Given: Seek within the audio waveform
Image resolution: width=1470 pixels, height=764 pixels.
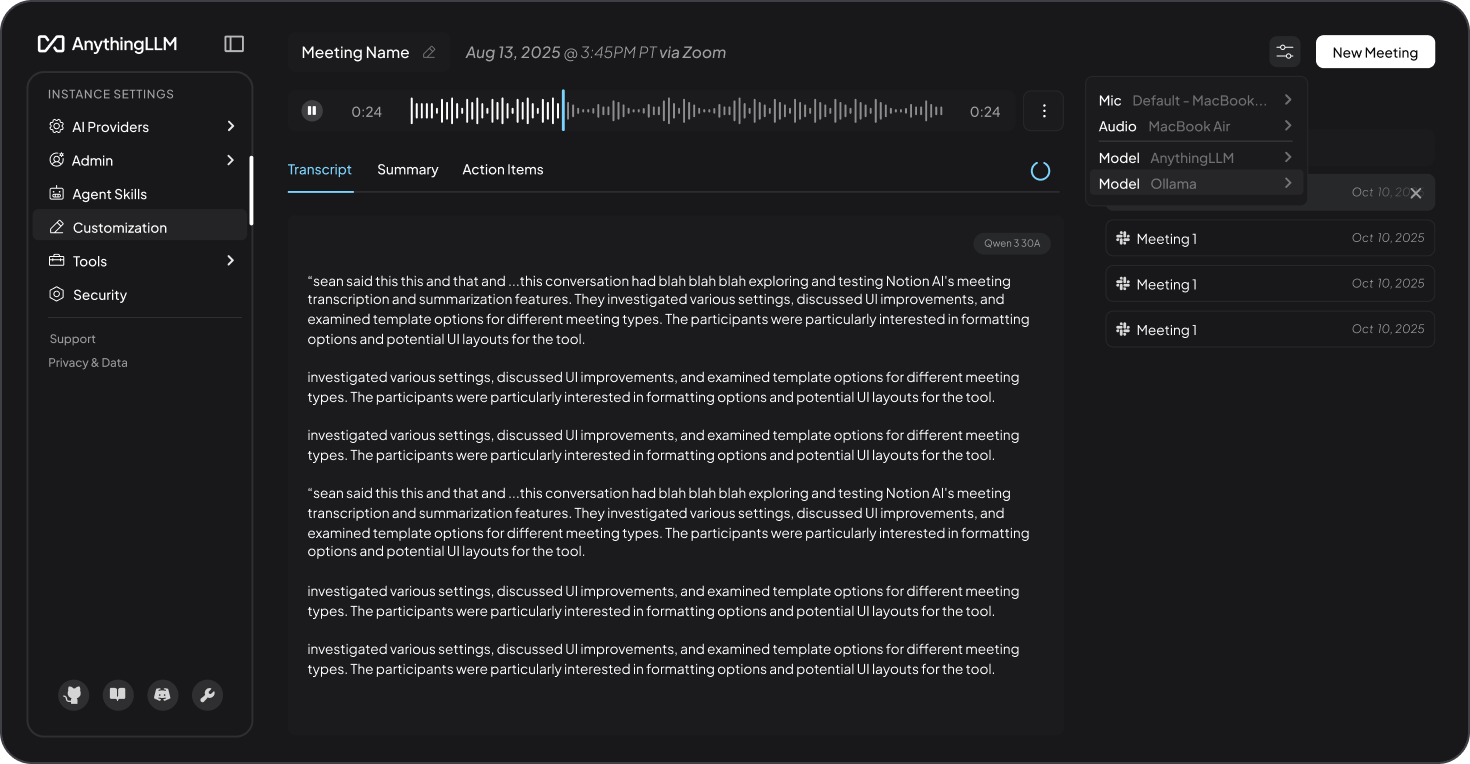Looking at the screenshot, I should 677,111.
